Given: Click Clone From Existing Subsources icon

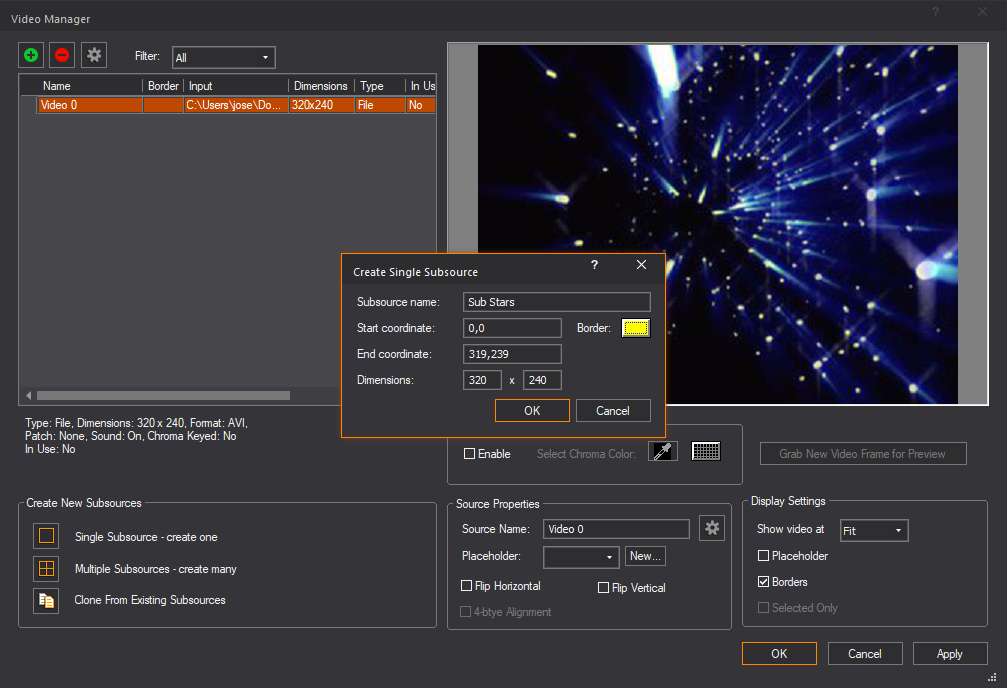Looking at the screenshot, I should pyautogui.click(x=46, y=601).
